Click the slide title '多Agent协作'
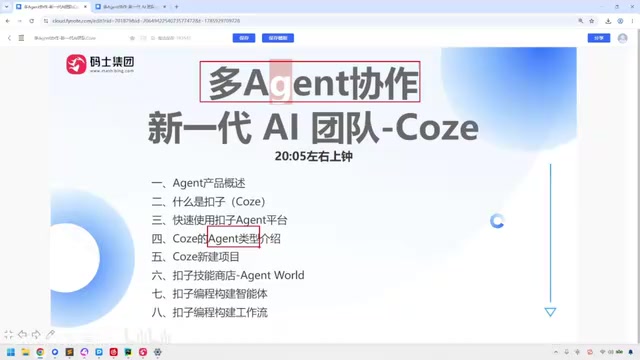Image resolution: width=640 pixels, height=360 pixels. tap(313, 83)
